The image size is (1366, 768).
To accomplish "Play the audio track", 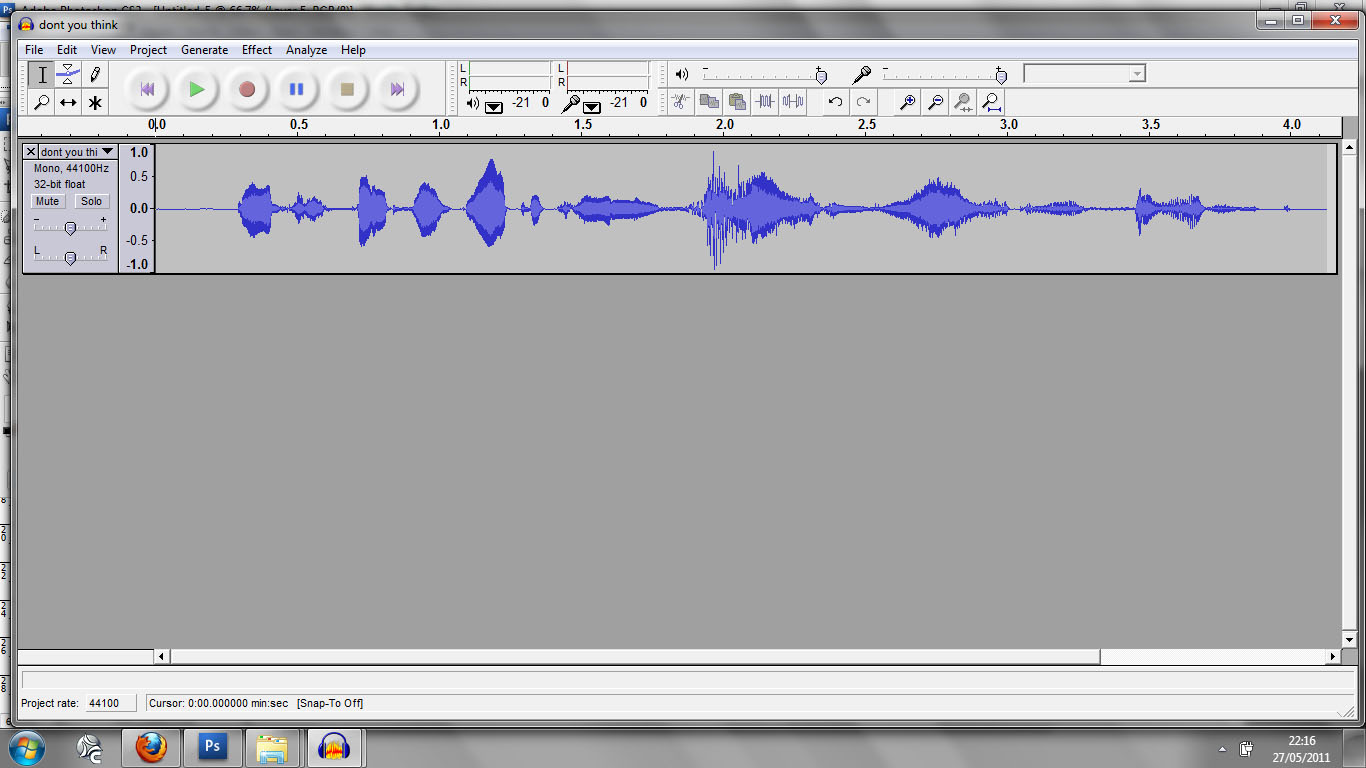I will point(197,89).
